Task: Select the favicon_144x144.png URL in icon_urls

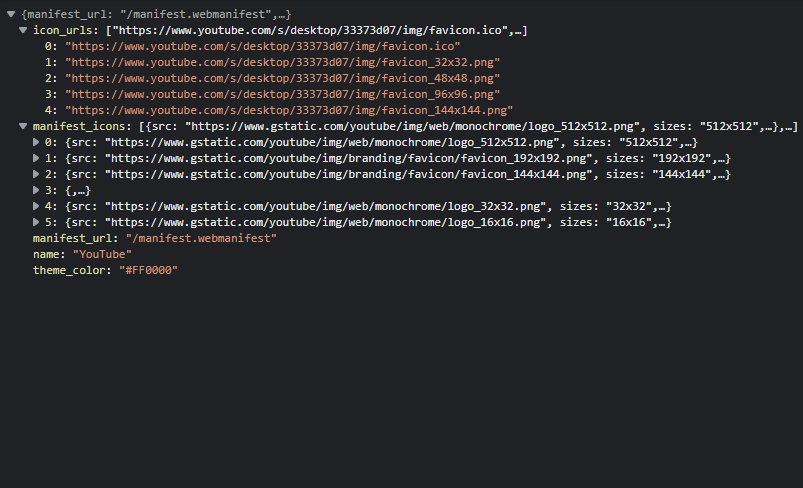Action: (x=289, y=110)
